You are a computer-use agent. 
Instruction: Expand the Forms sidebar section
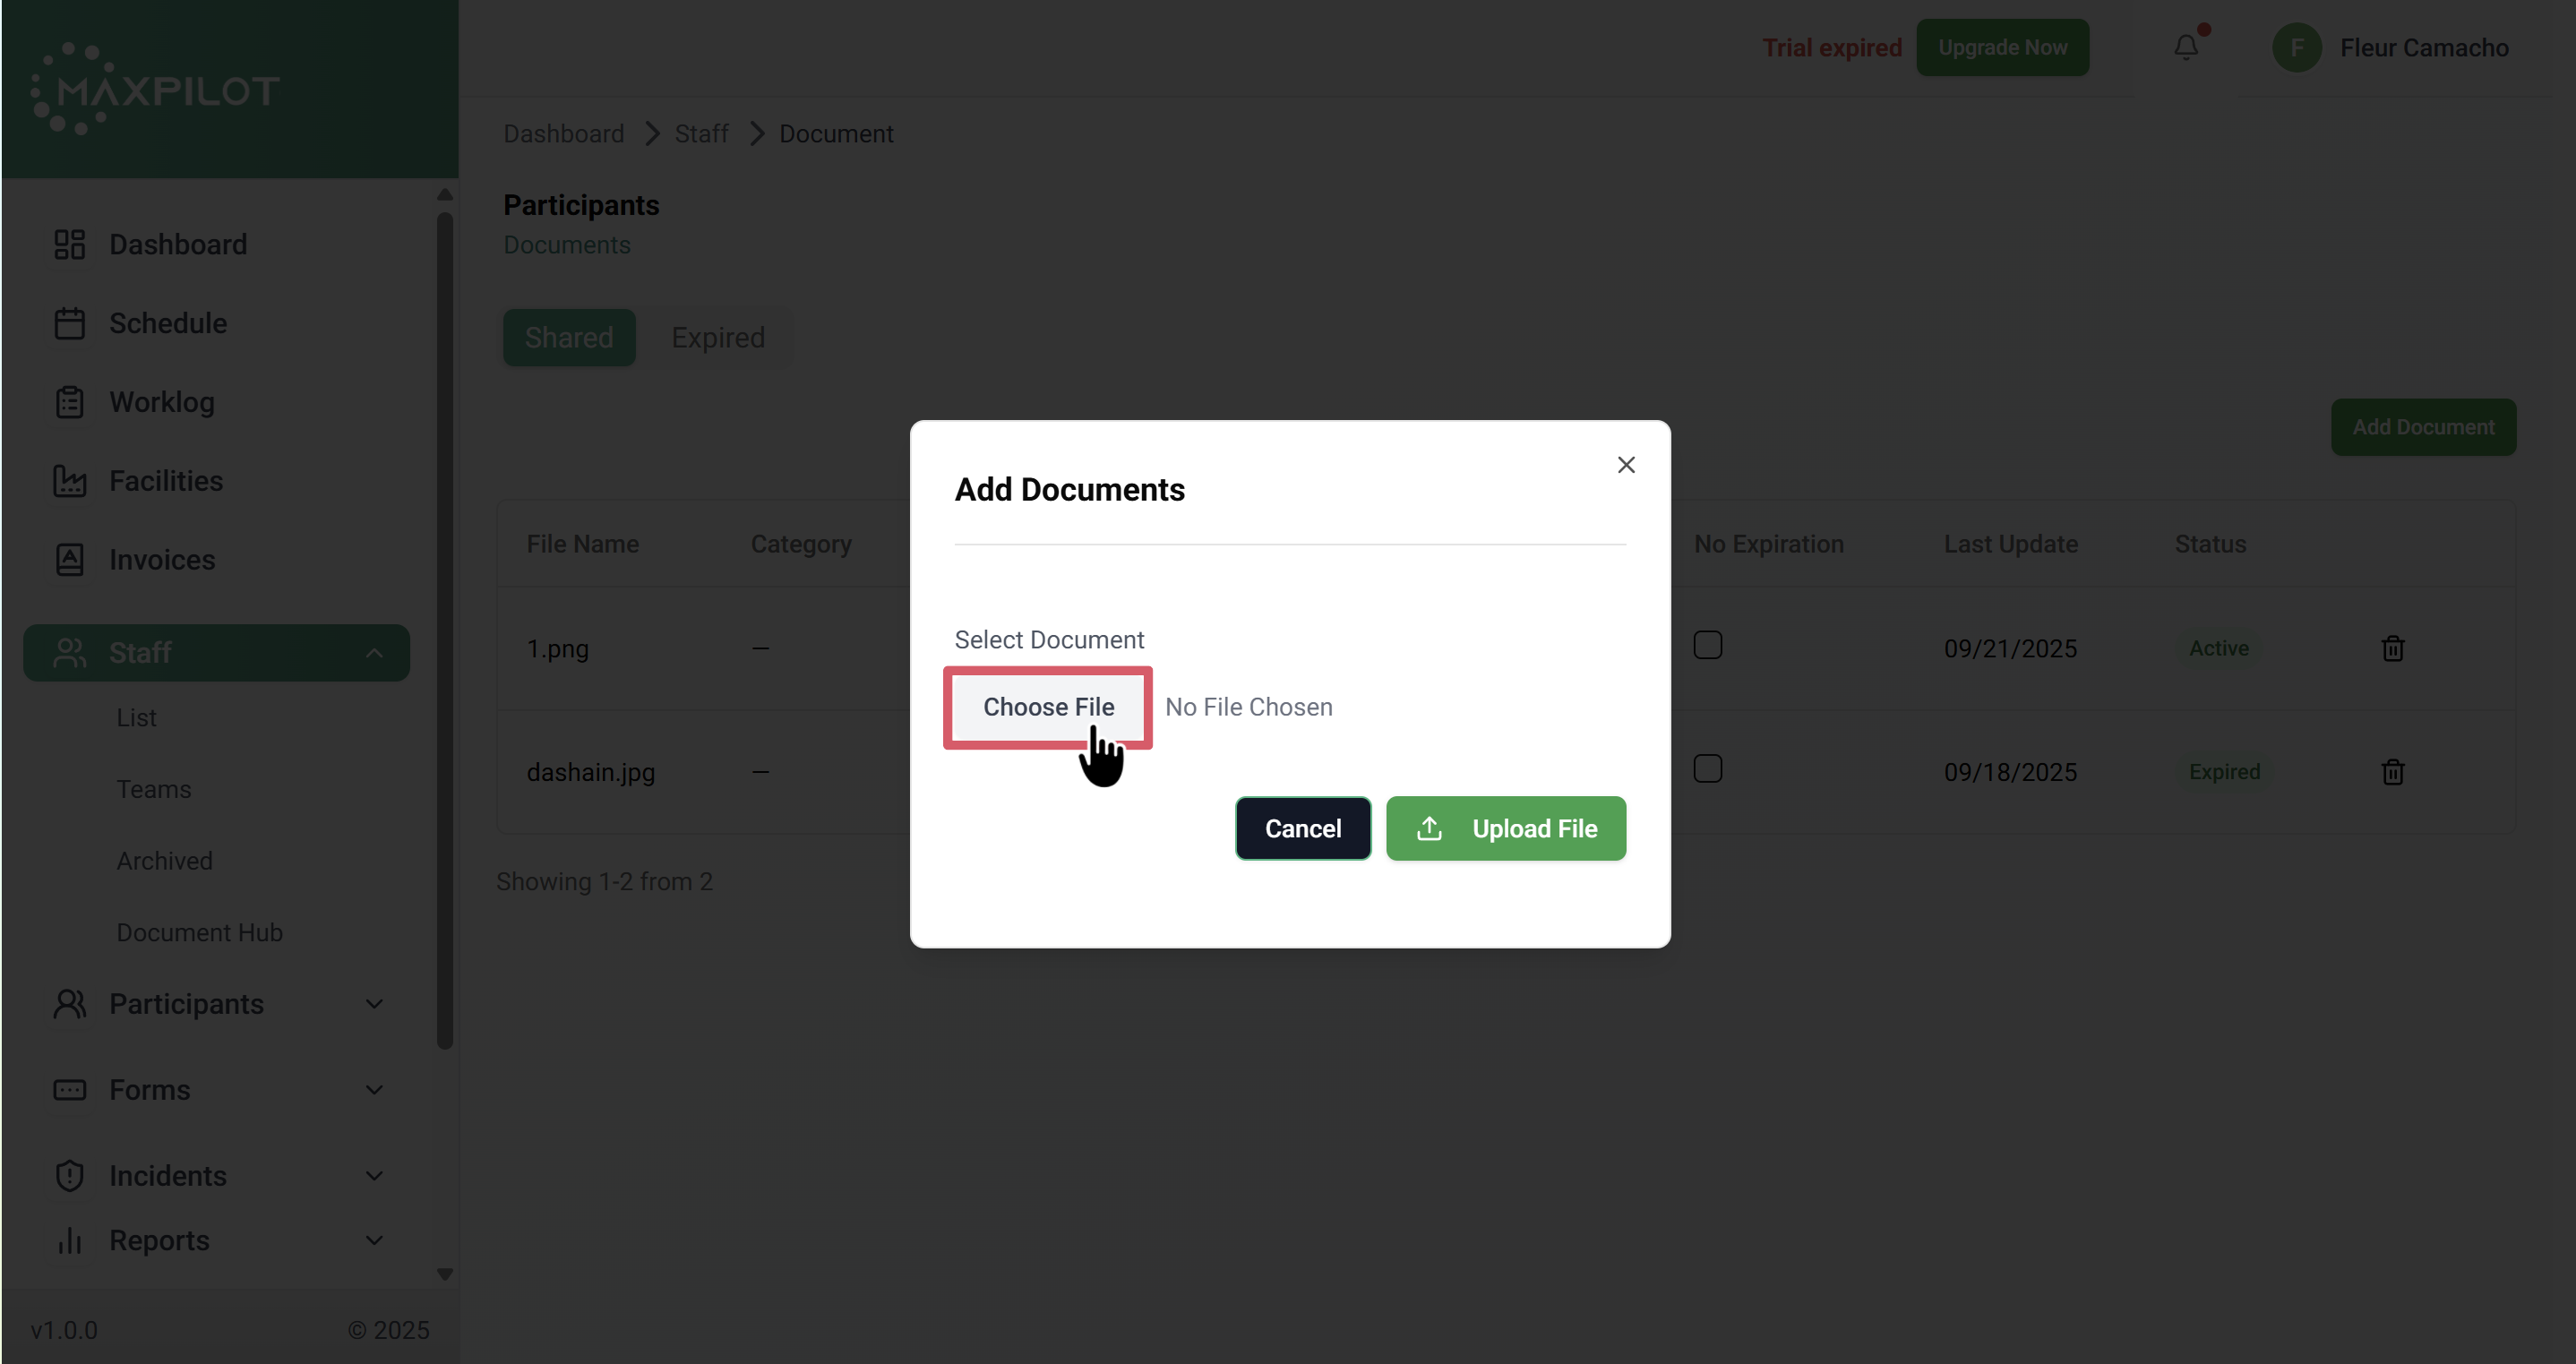pyautogui.click(x=374, y=1090)
